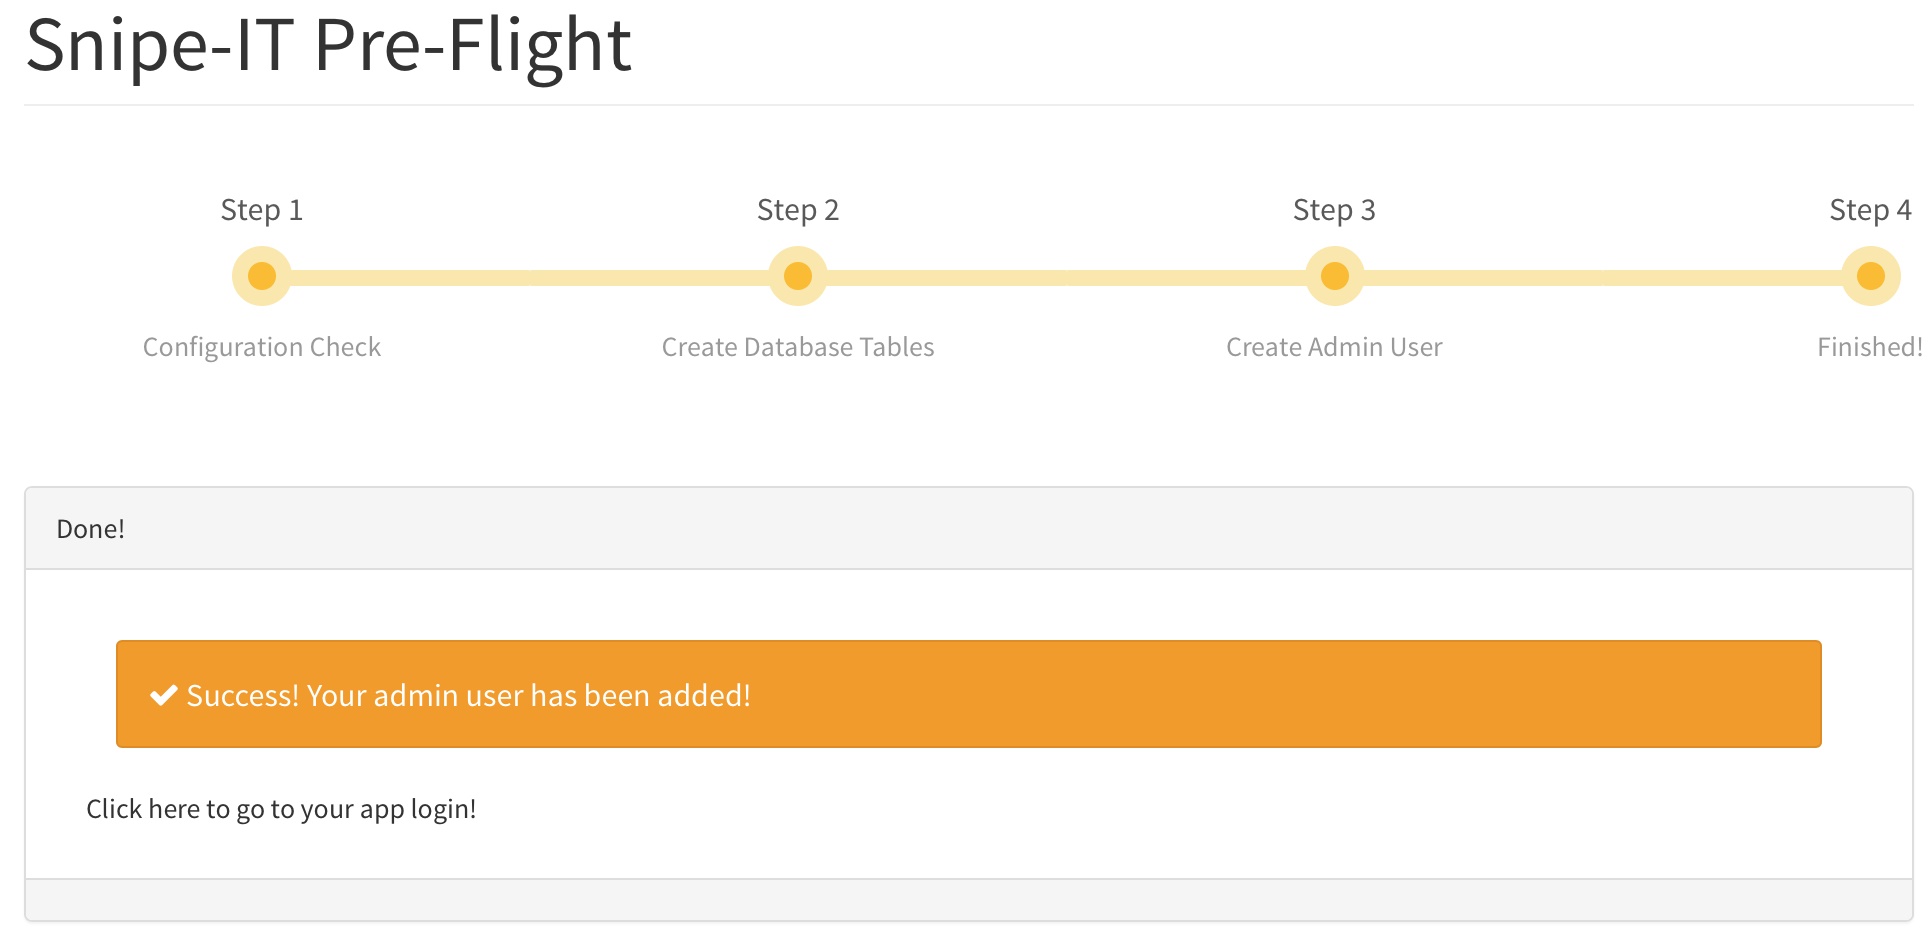The height and width of the screenshot is (936, 1930).
Task: Click the "Create Database Tables" step caption
Action: [798, 347]
